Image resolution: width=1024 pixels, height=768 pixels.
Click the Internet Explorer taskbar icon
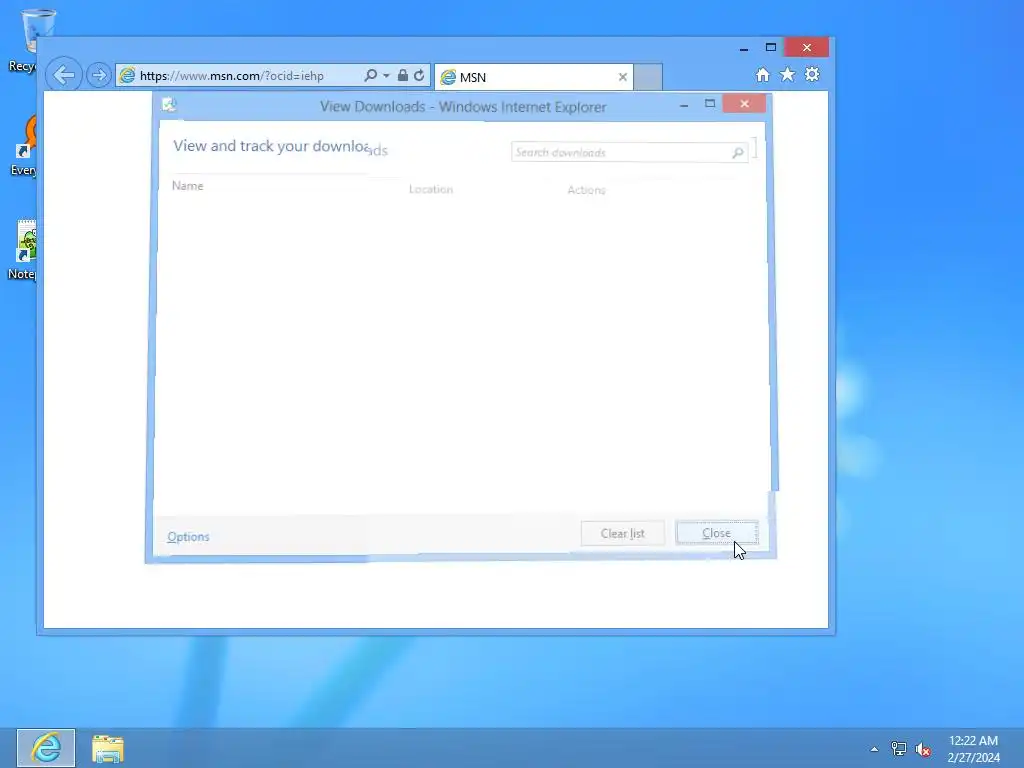[46, 748]
